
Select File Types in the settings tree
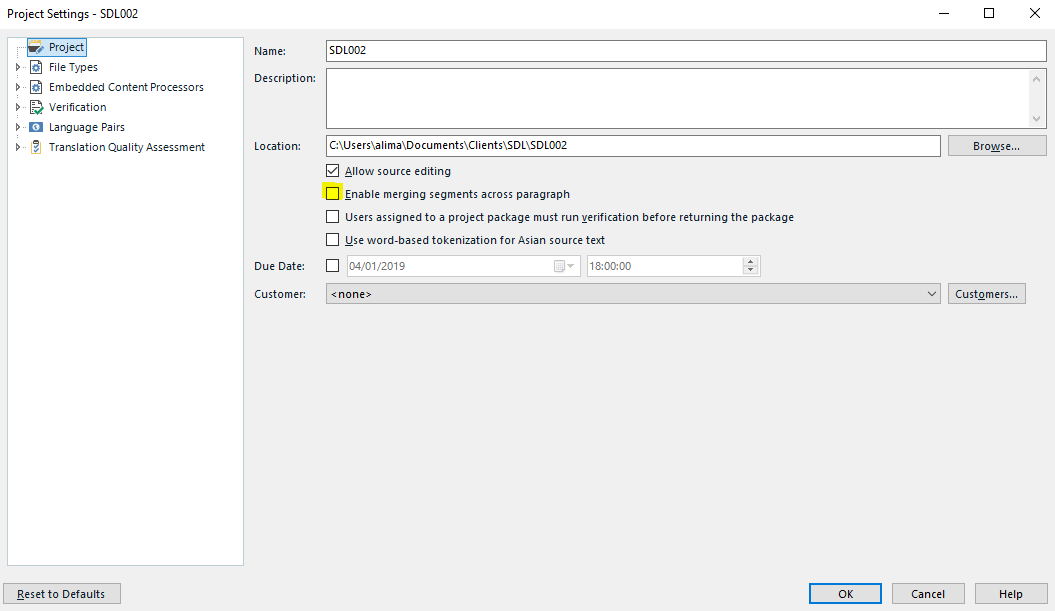click(x=73, y=67)
